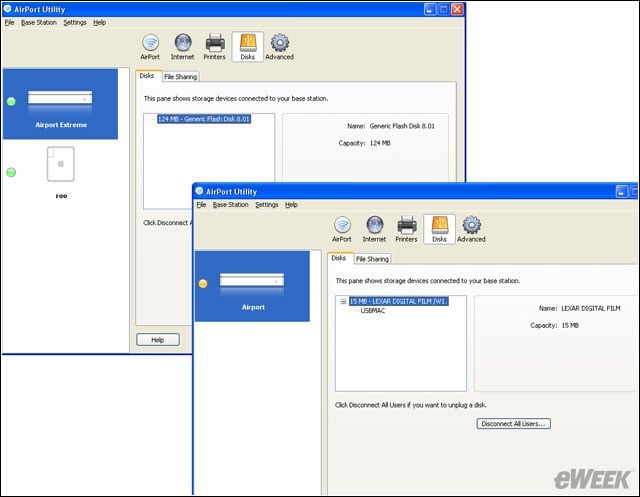640x497 pixels.
Task: Click the Help button in back window
Action: 158,340
